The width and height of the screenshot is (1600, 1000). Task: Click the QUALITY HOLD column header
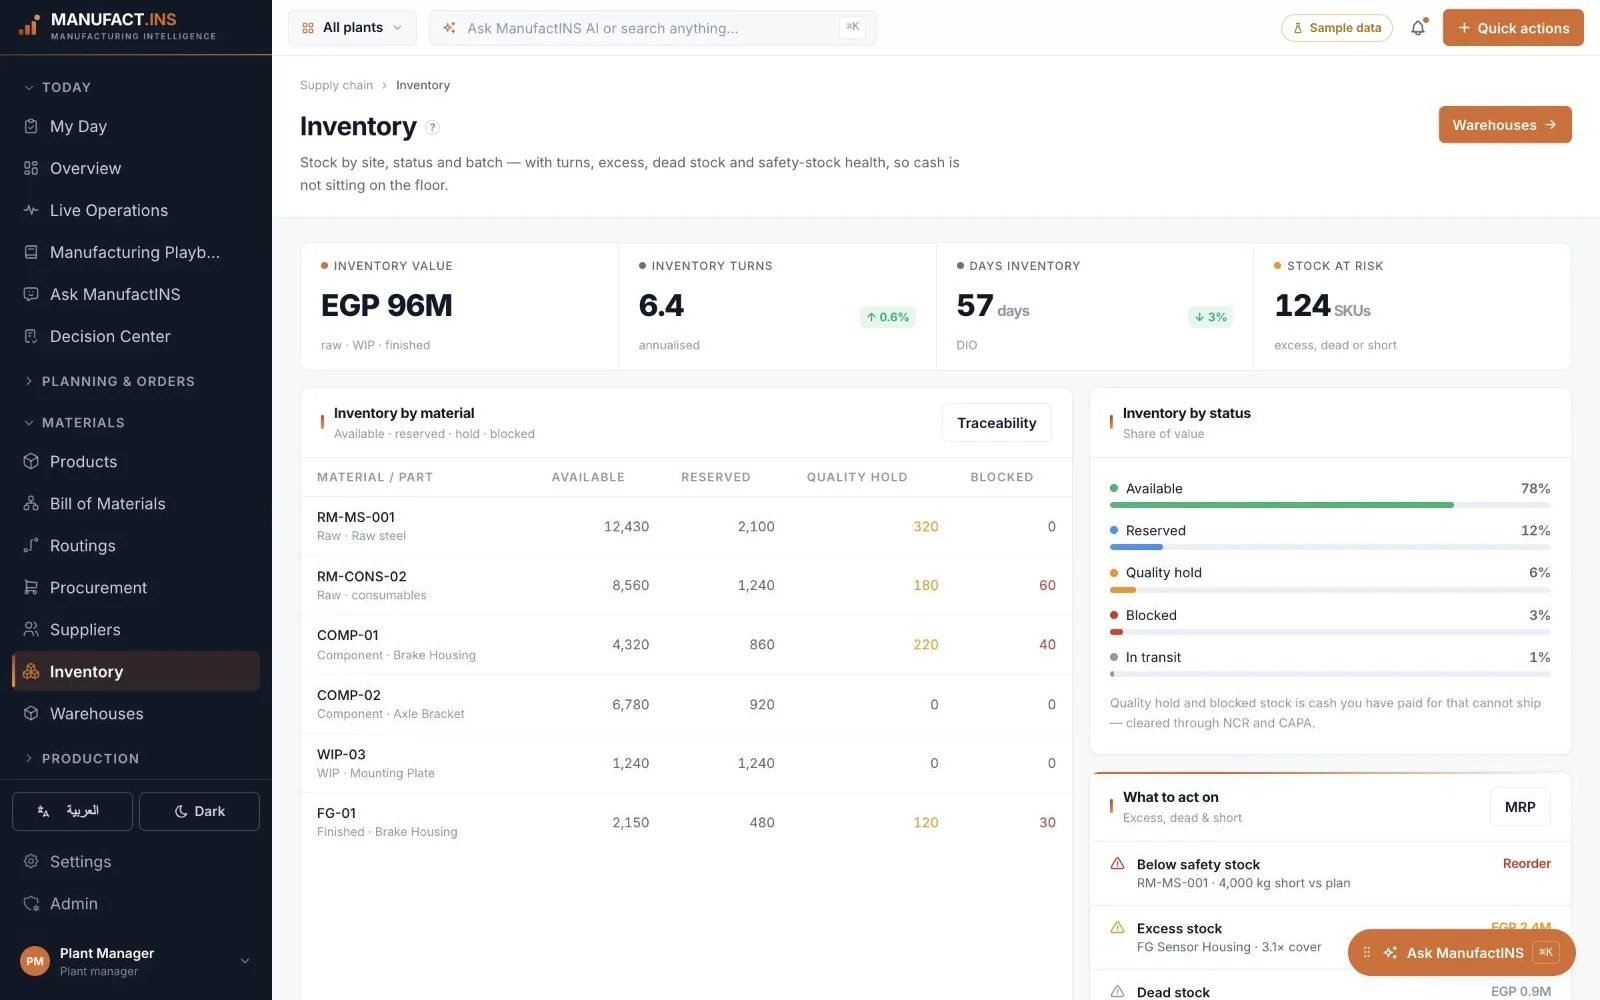click(857, 477)
